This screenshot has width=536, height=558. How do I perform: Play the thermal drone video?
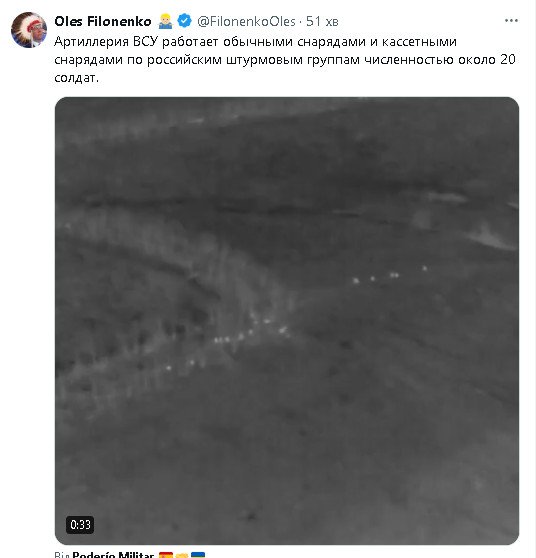287,321
